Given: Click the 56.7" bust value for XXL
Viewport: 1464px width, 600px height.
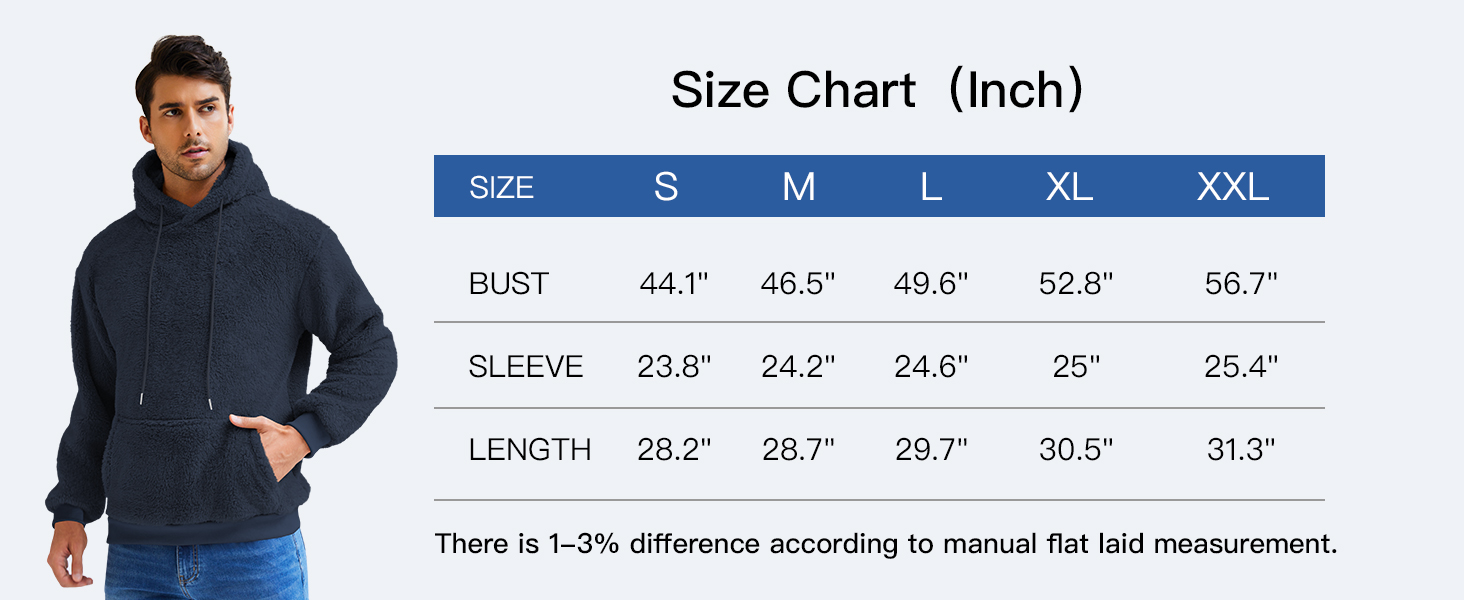Looking at the screenshot, I should [1241, 284].
